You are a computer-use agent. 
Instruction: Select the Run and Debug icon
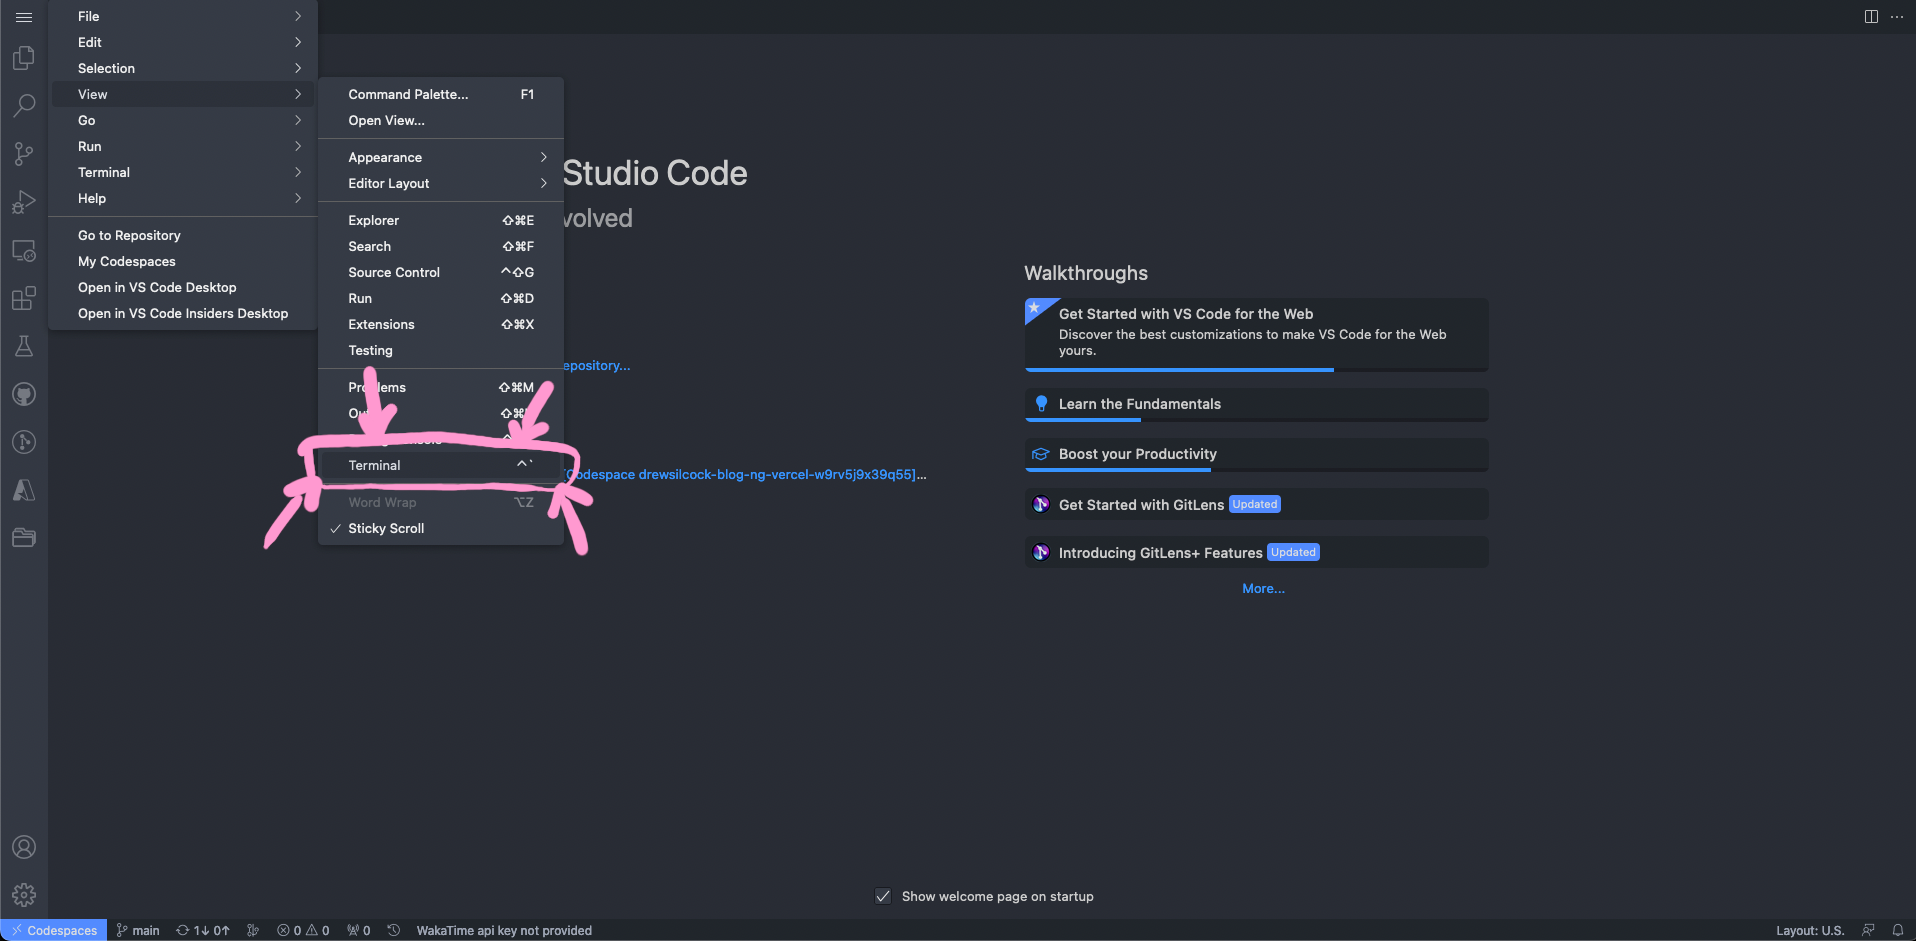coord(24,202)
